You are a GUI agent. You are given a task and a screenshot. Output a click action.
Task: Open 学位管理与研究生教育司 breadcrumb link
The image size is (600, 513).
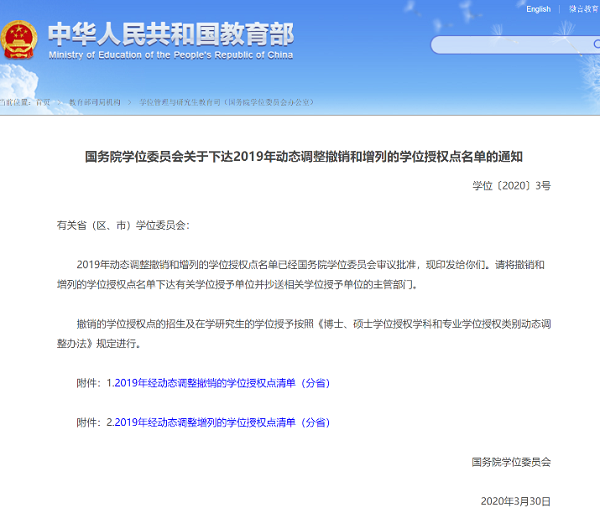[x=227, y=102]
